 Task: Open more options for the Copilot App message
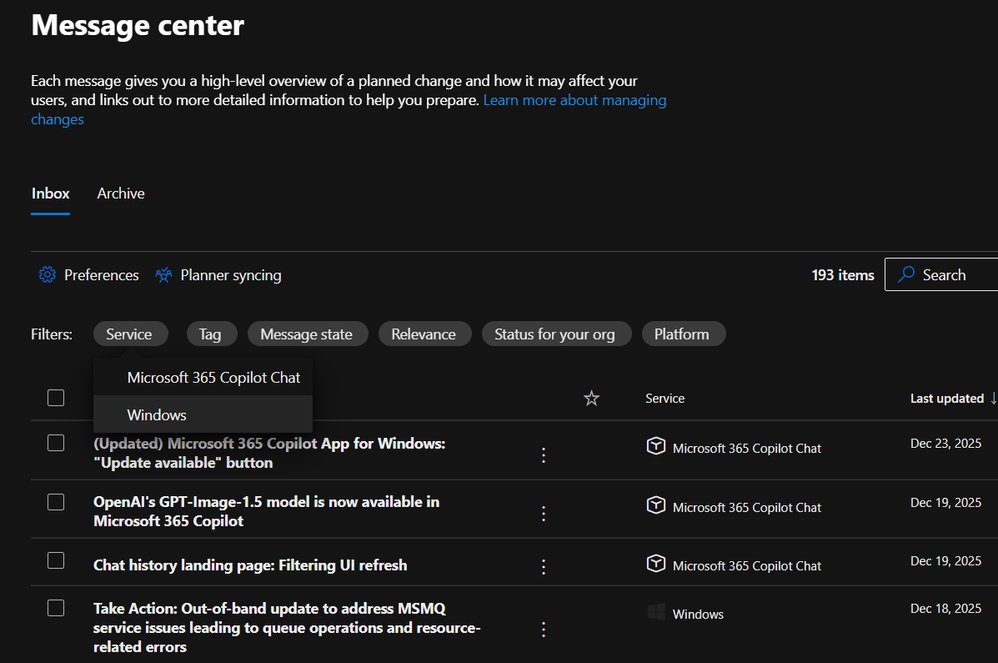click(x=543, y=454)
